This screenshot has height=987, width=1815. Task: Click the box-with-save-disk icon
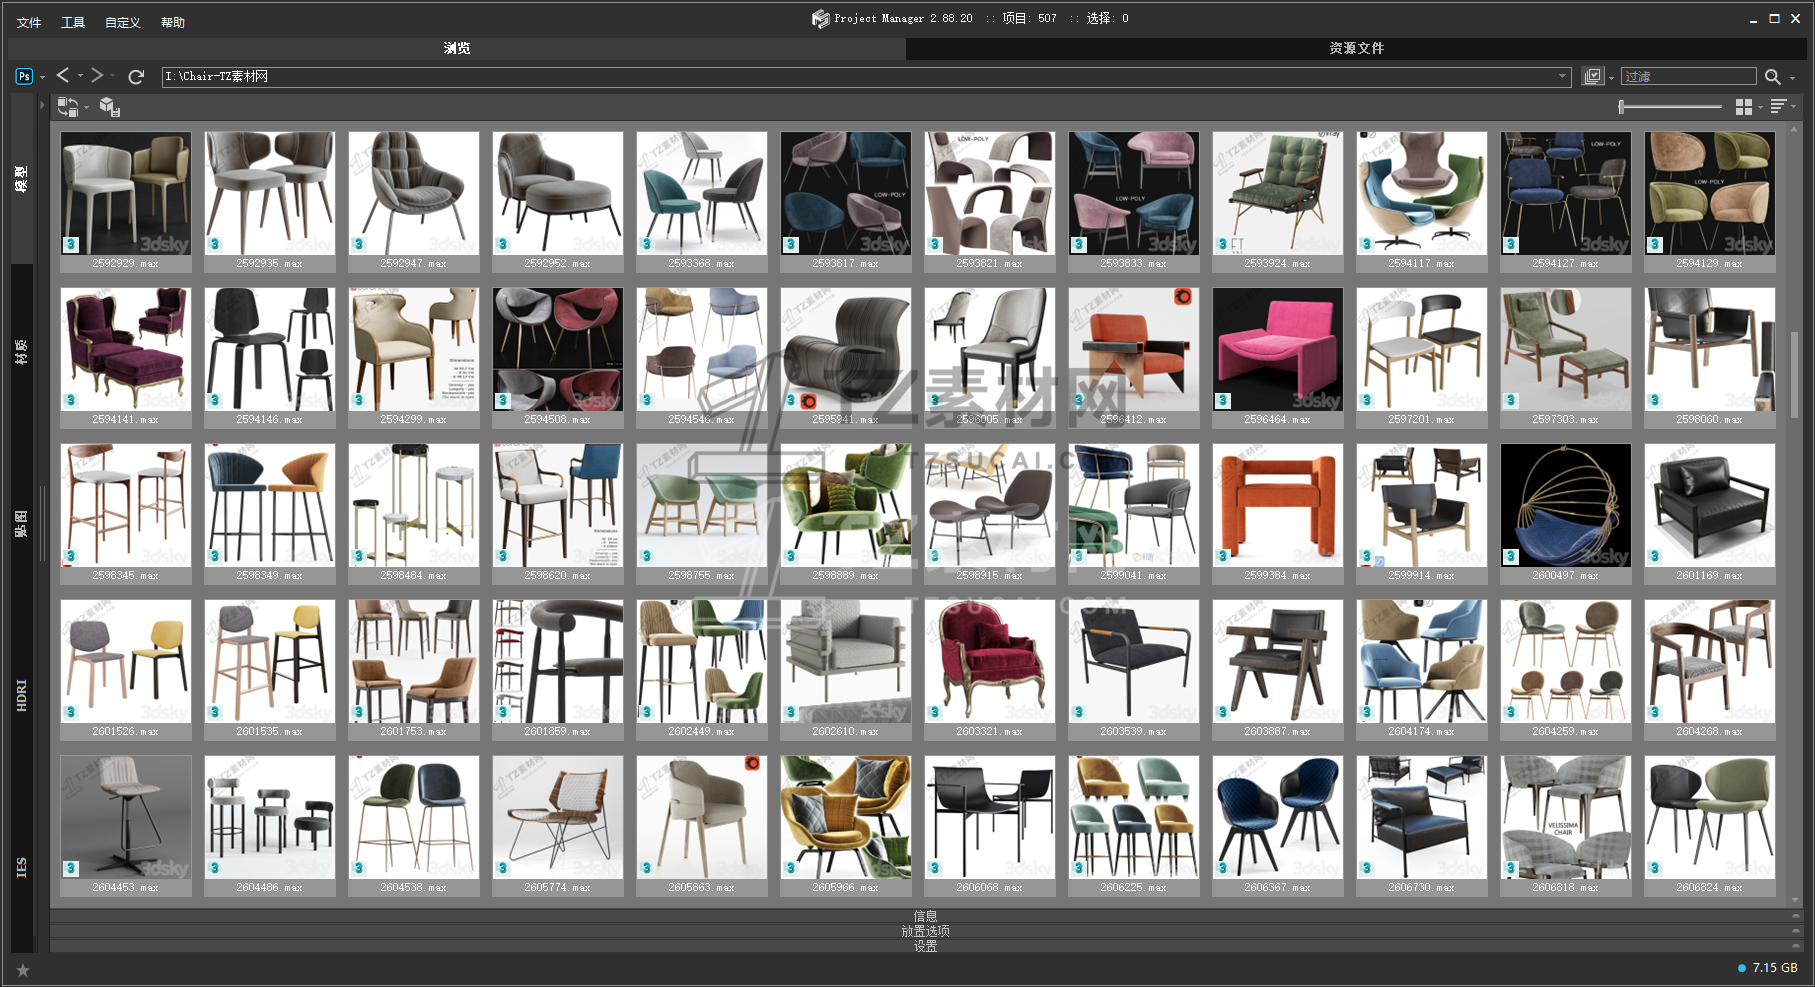(110, 107)
